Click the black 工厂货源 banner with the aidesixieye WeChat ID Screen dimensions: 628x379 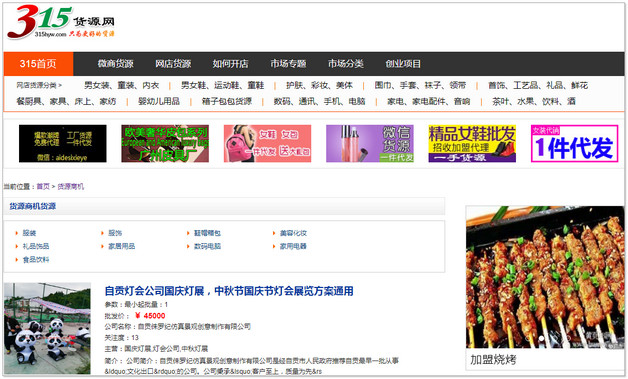[x=63, y=143]
